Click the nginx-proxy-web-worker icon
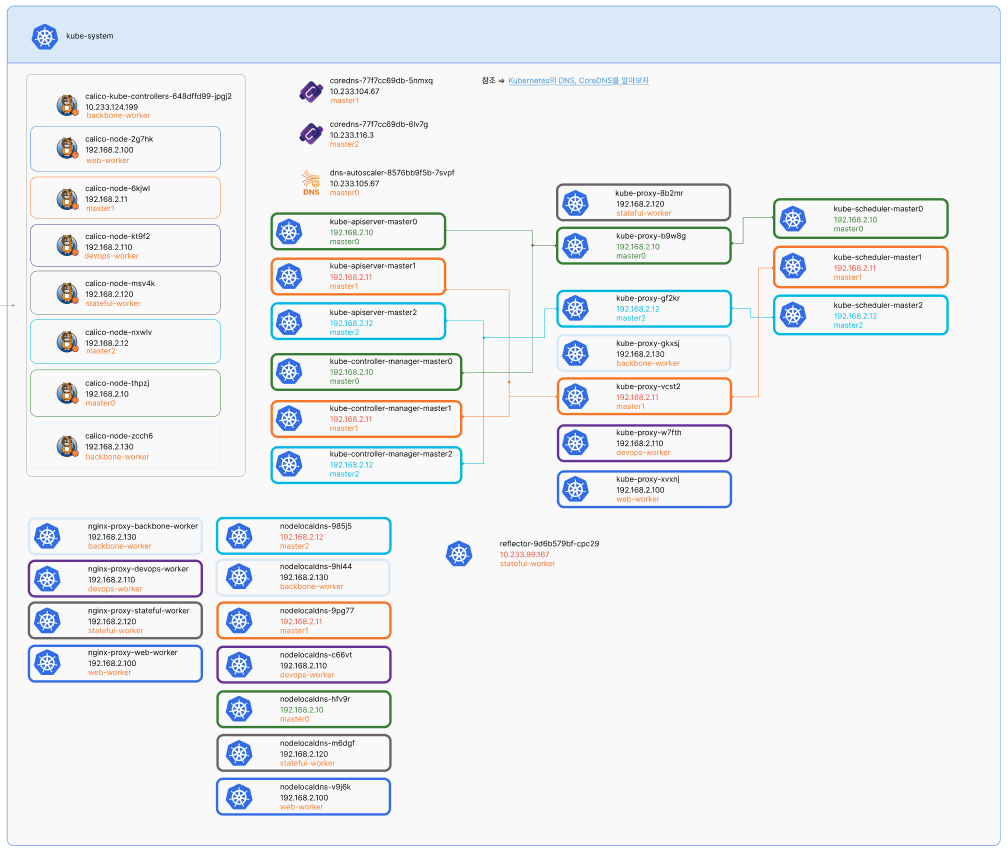 [48, 663]
